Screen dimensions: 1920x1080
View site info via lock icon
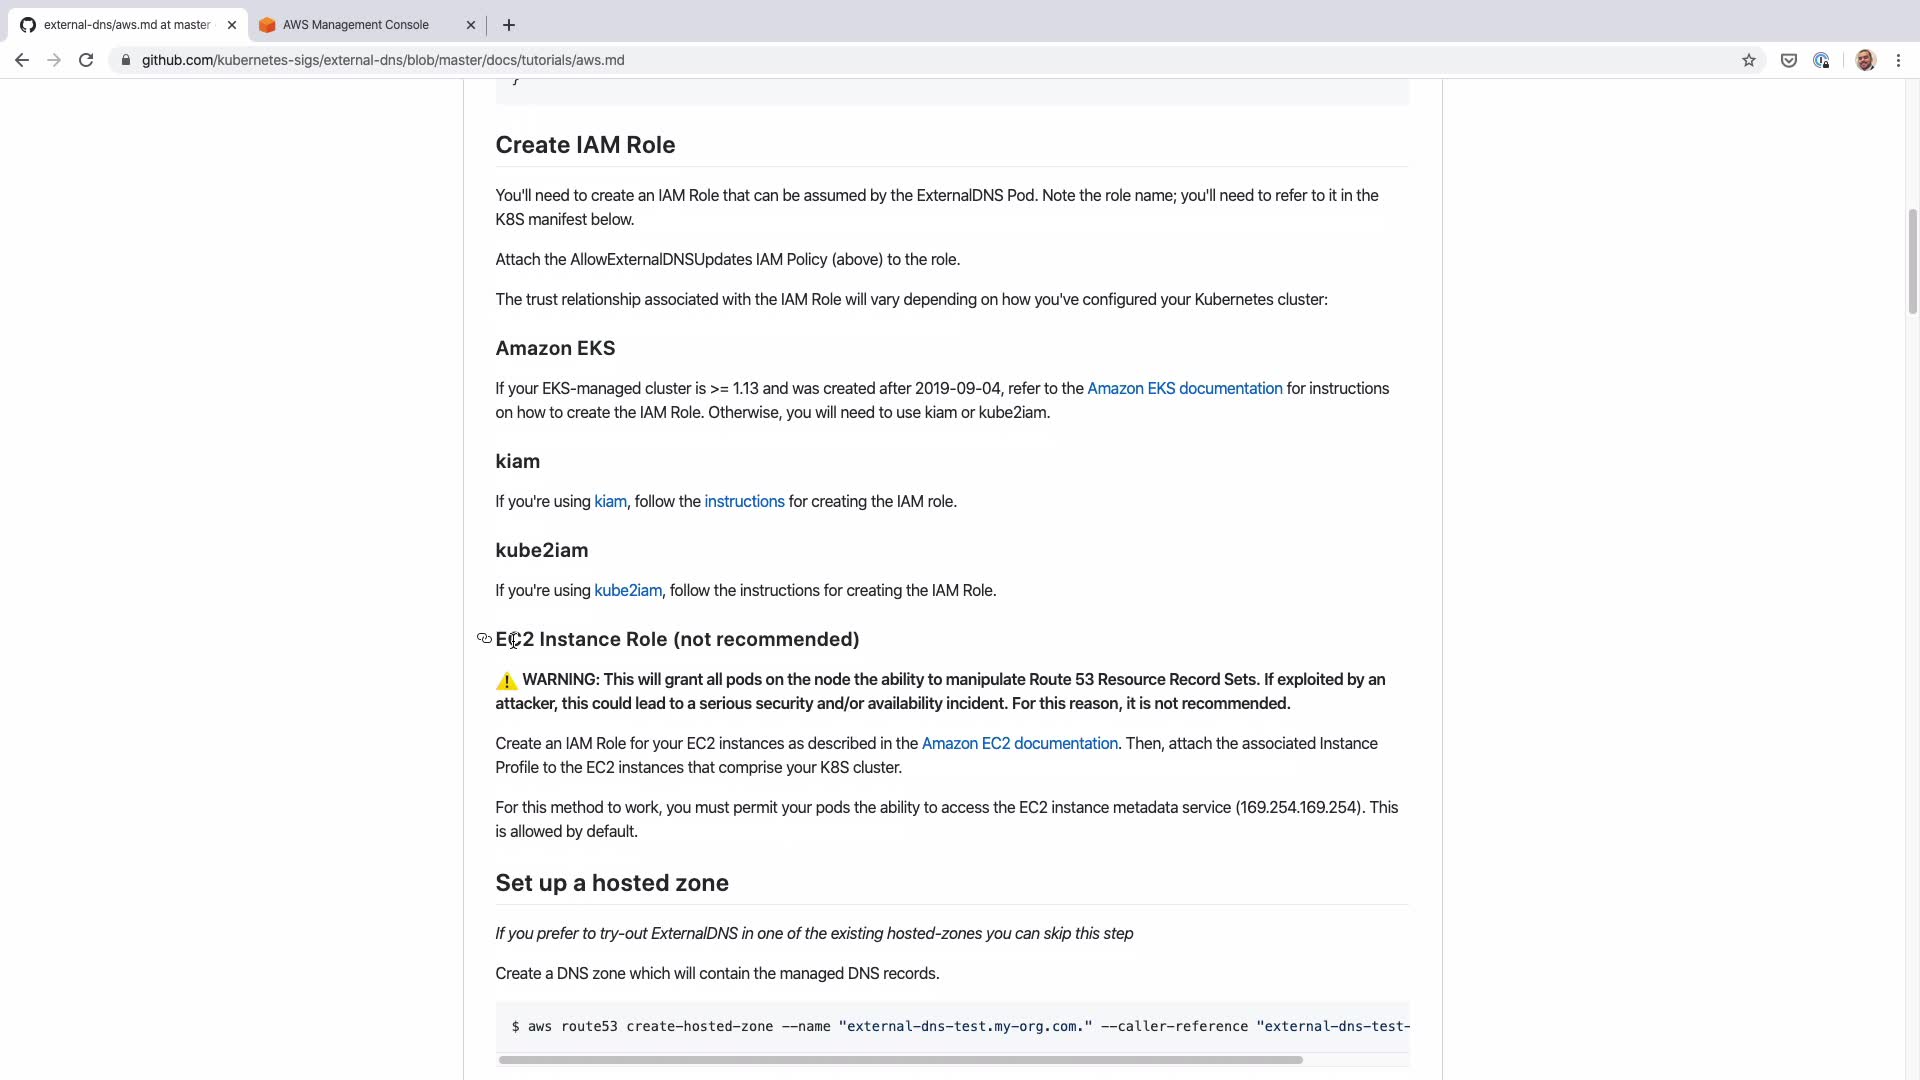point(126,60)
